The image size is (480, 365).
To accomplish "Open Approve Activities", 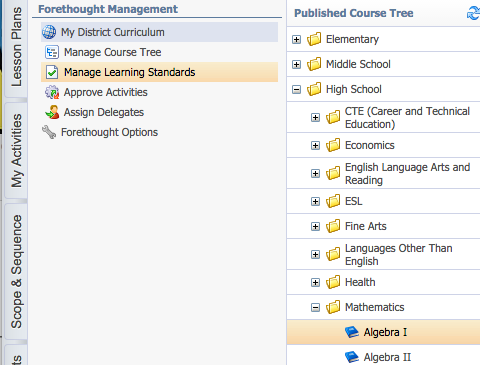I will 159,92.
